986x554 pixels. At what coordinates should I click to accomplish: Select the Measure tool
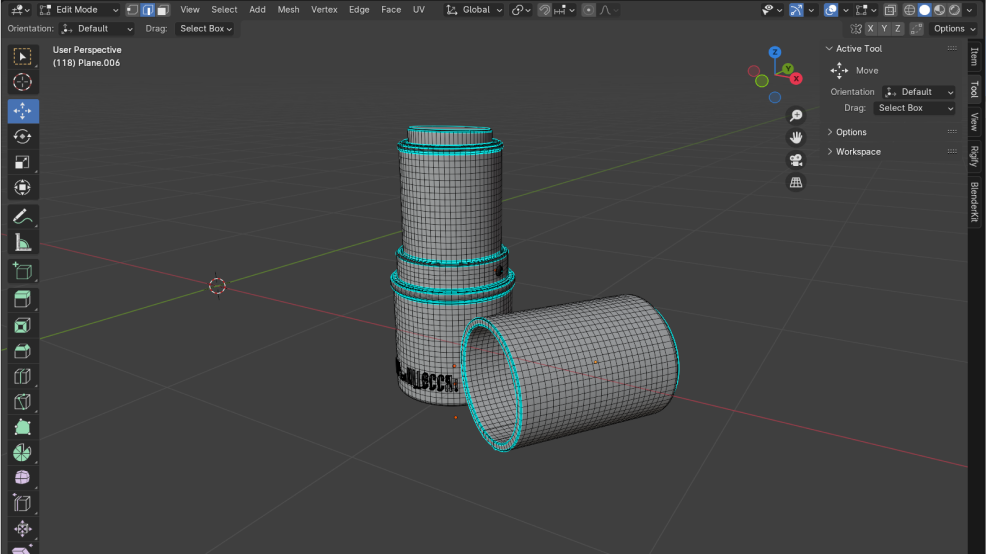pos(22,243)
